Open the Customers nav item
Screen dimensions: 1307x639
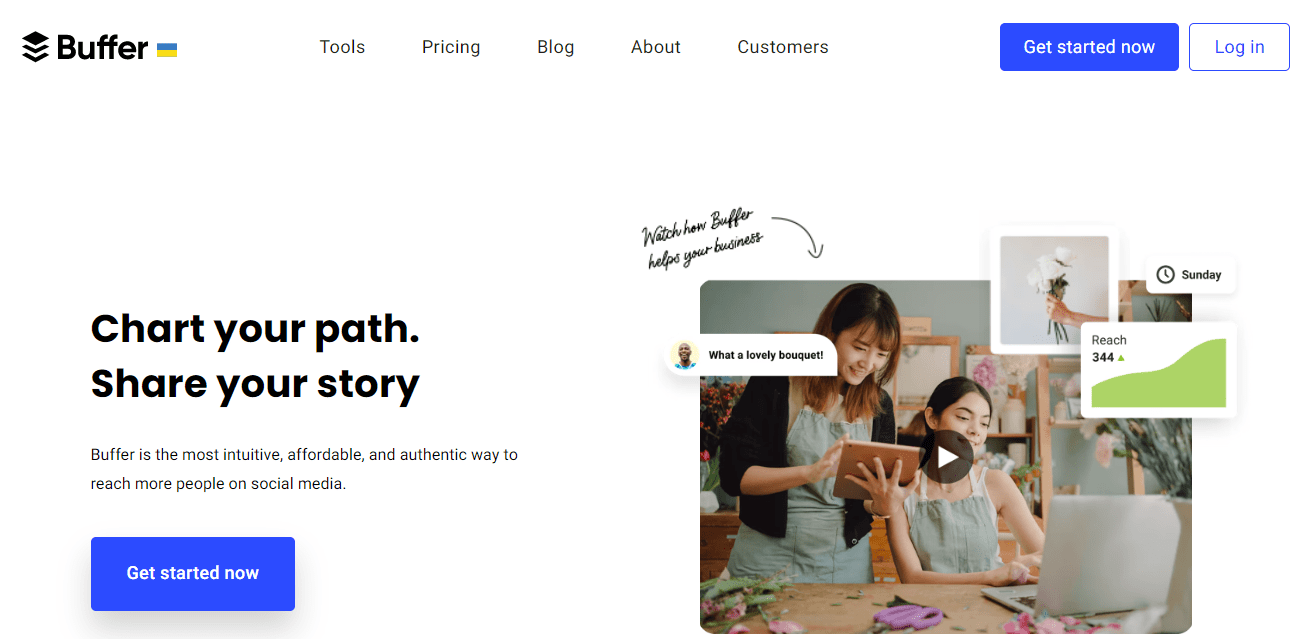[x=783, y=47]
